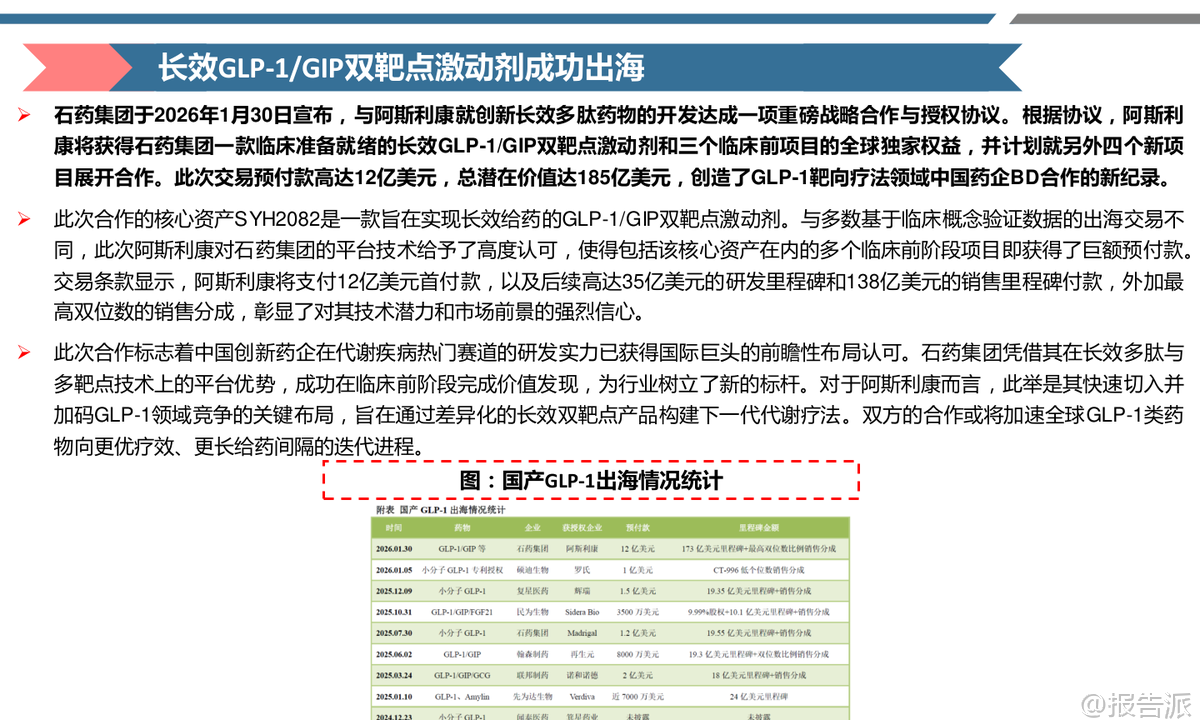
Task: Click the 罗氏 licensee cell
Action: click(581, 570)
